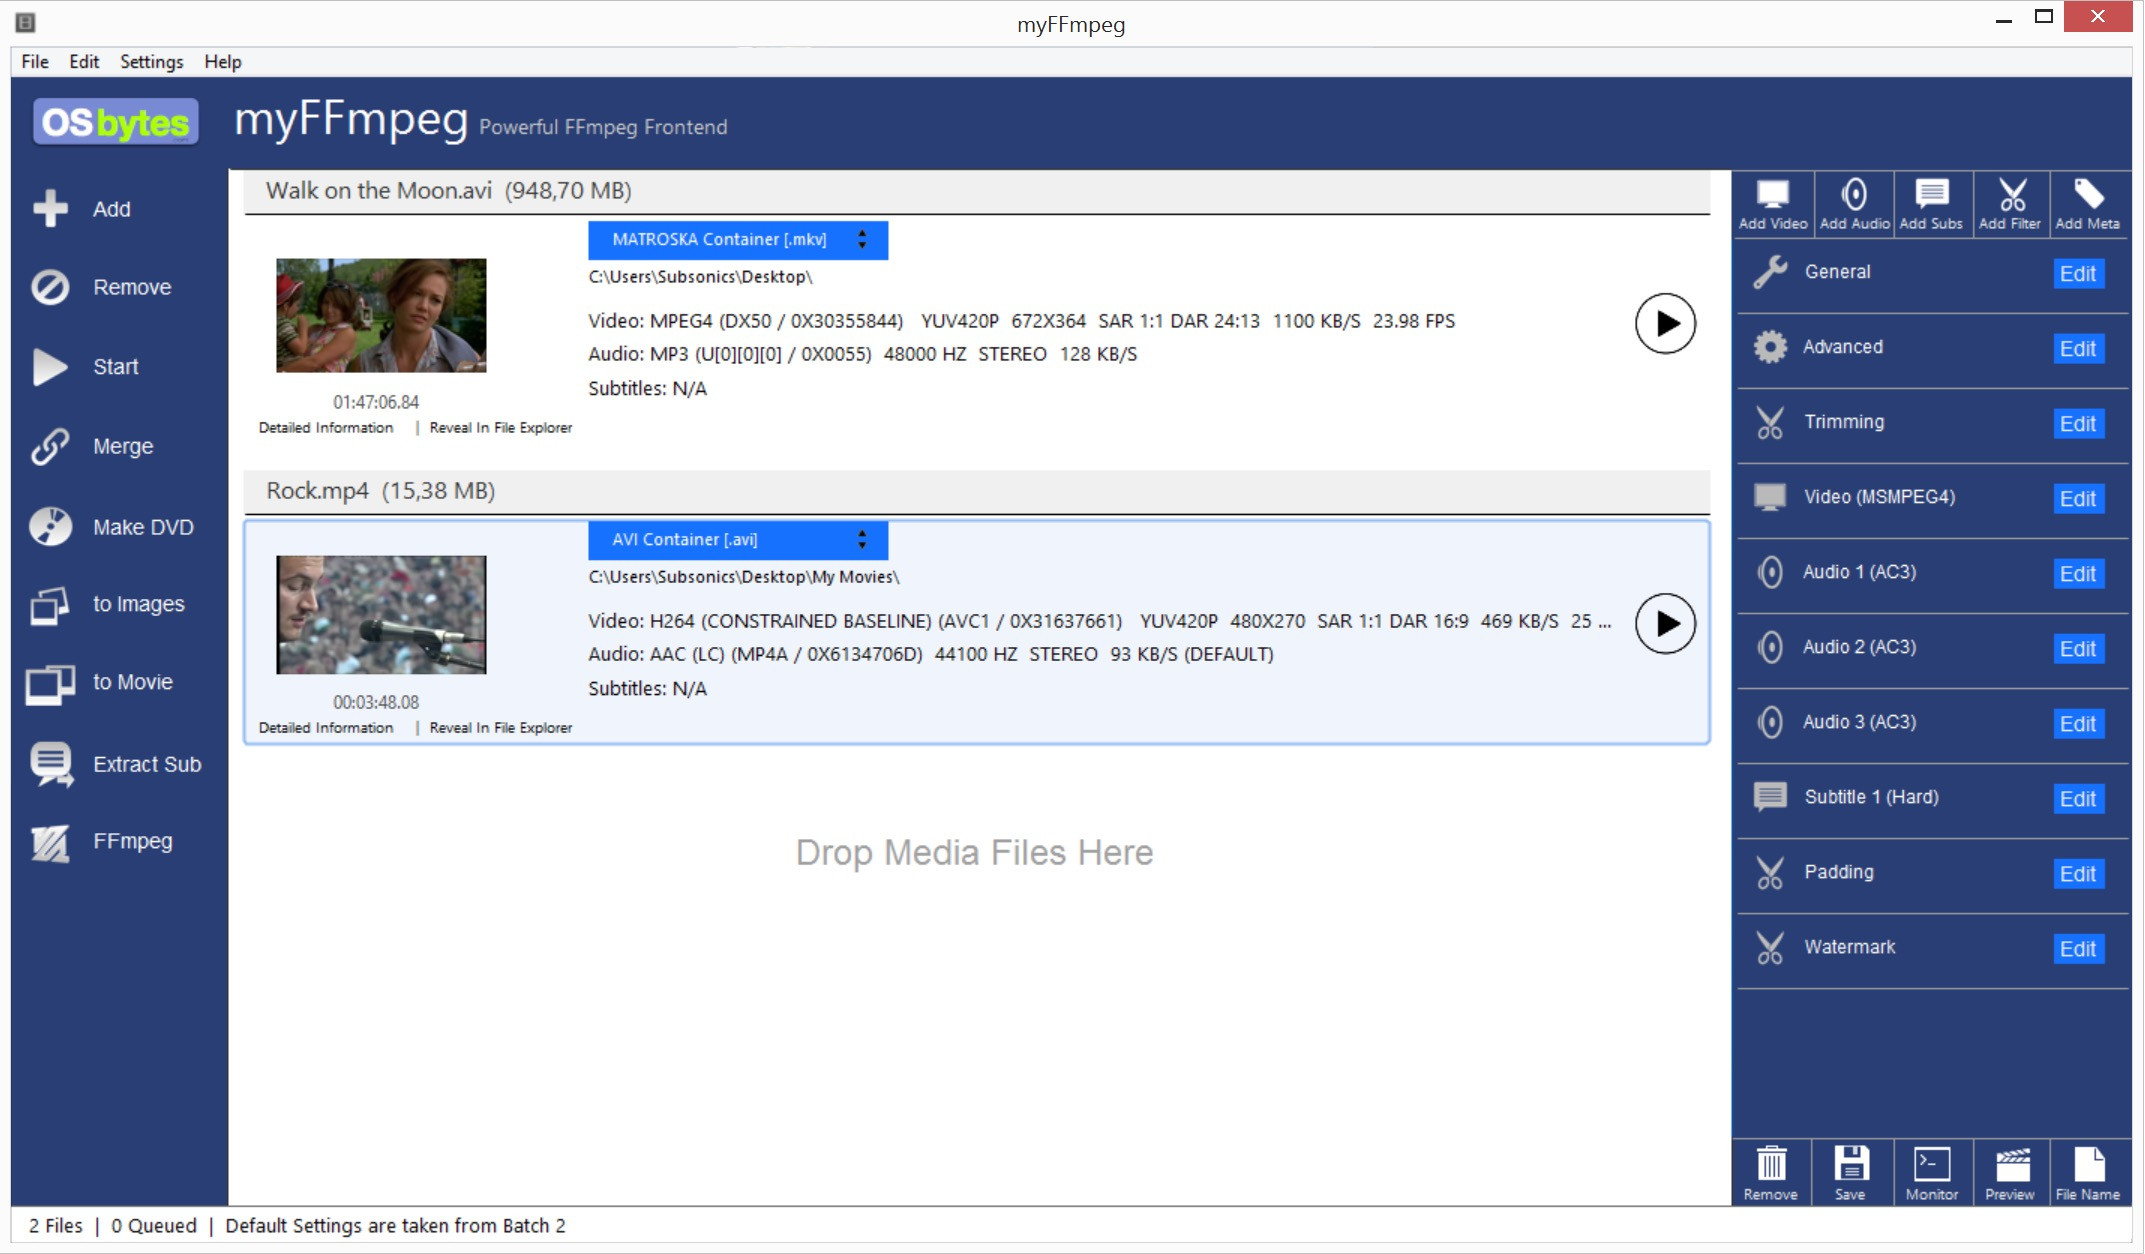Click the Audio 3 (AC3) speaker icon
This screenshot has width=2145, height=1254.
tap(1770, 722)
